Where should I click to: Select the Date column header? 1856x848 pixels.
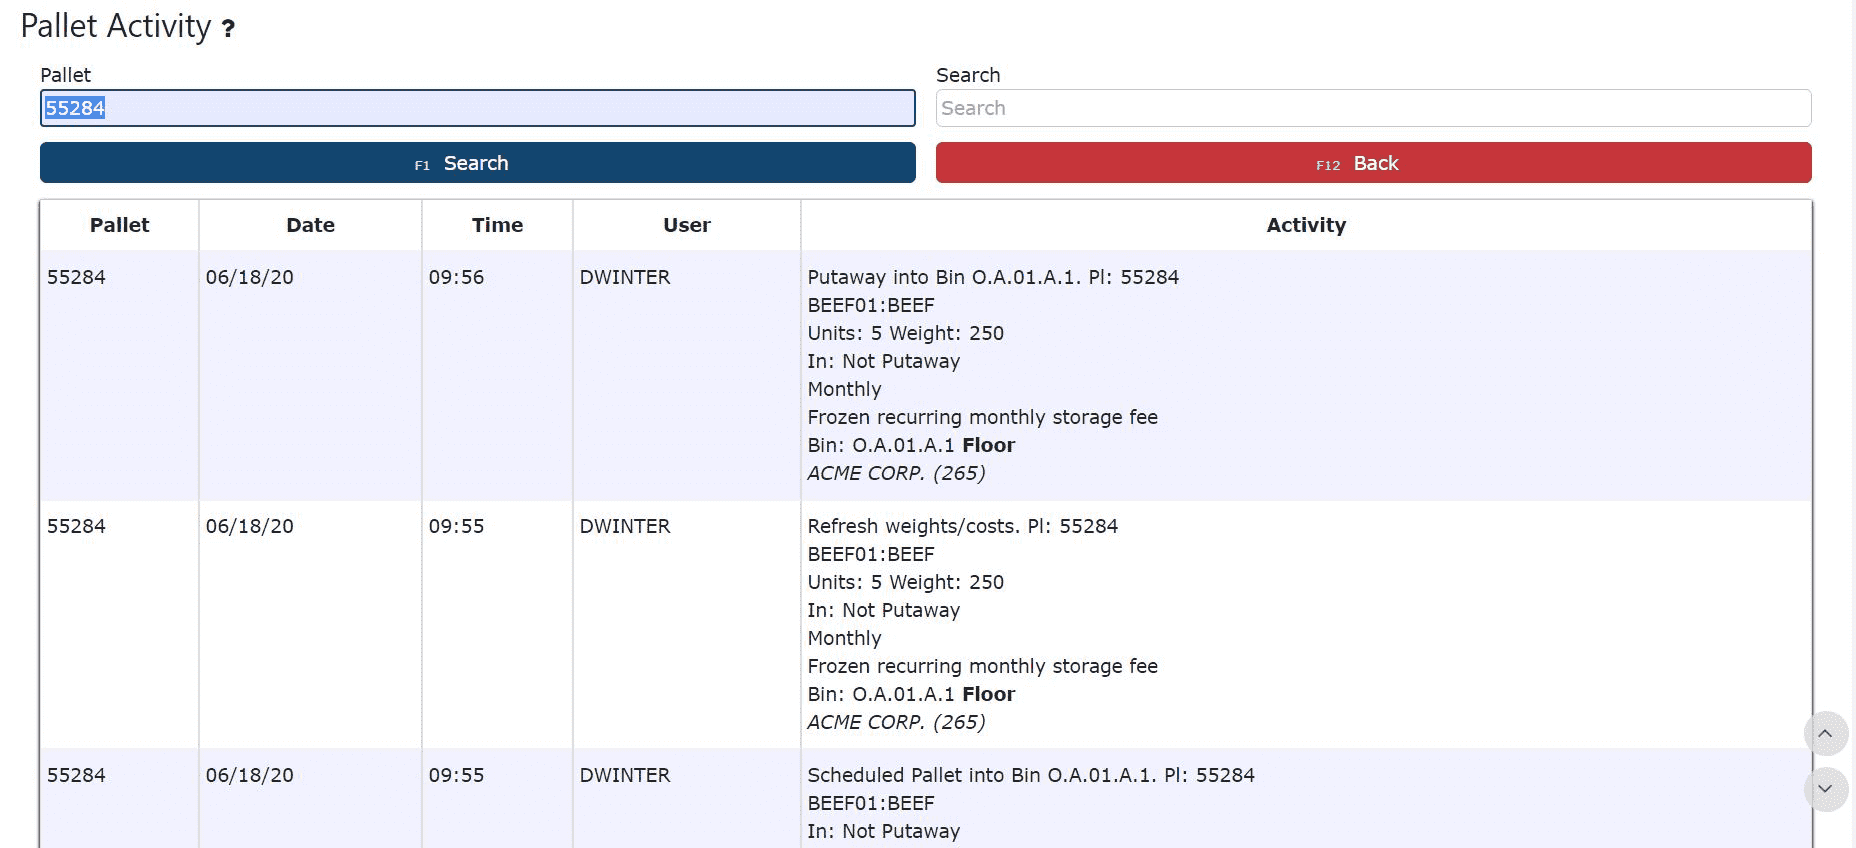point(310,225)
